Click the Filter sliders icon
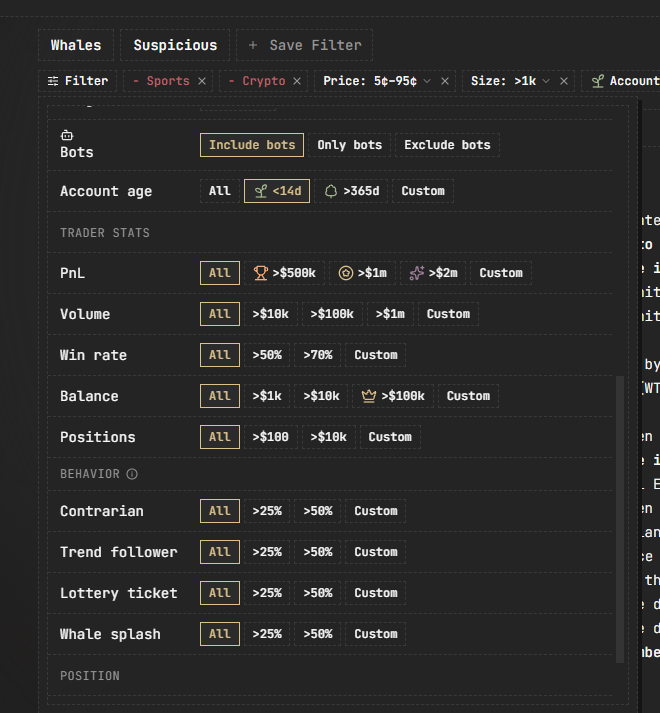This screenshot has width=660, height=713. pos(53,81)
